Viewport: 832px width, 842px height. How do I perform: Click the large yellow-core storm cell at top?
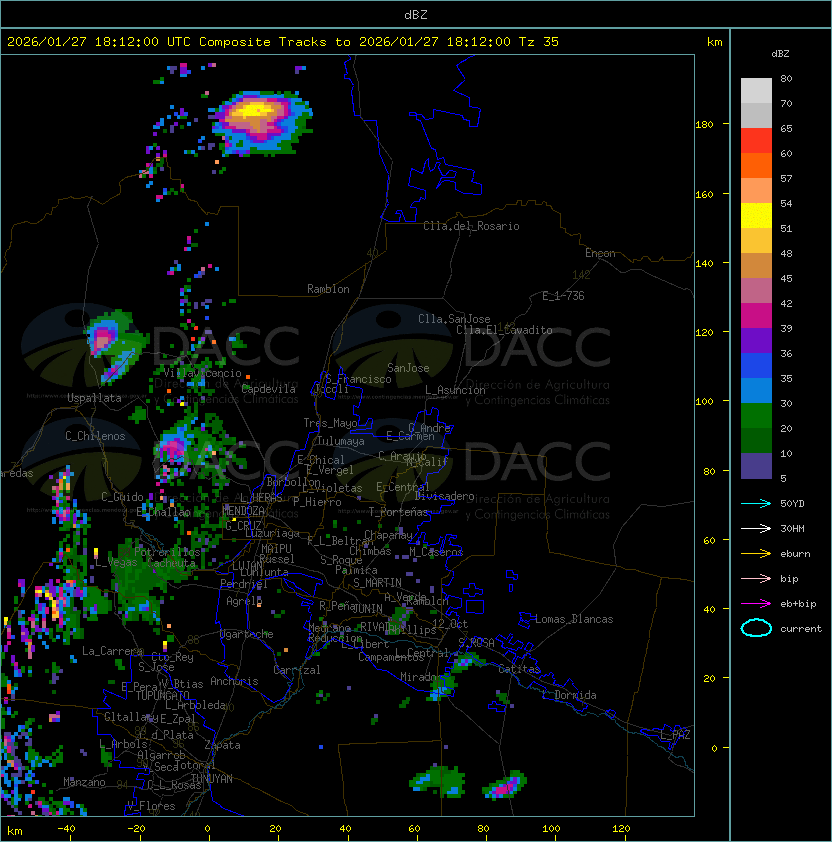261,122
